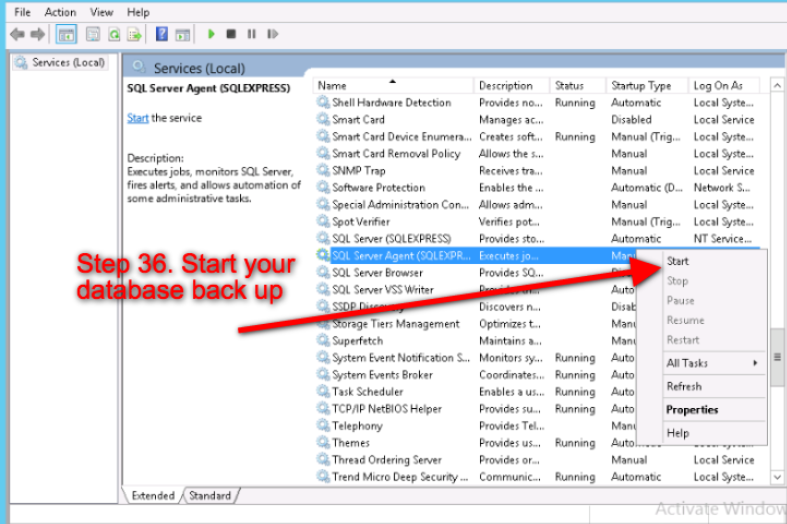Click the Stop Service square toolbar icon

click(231, 34)
